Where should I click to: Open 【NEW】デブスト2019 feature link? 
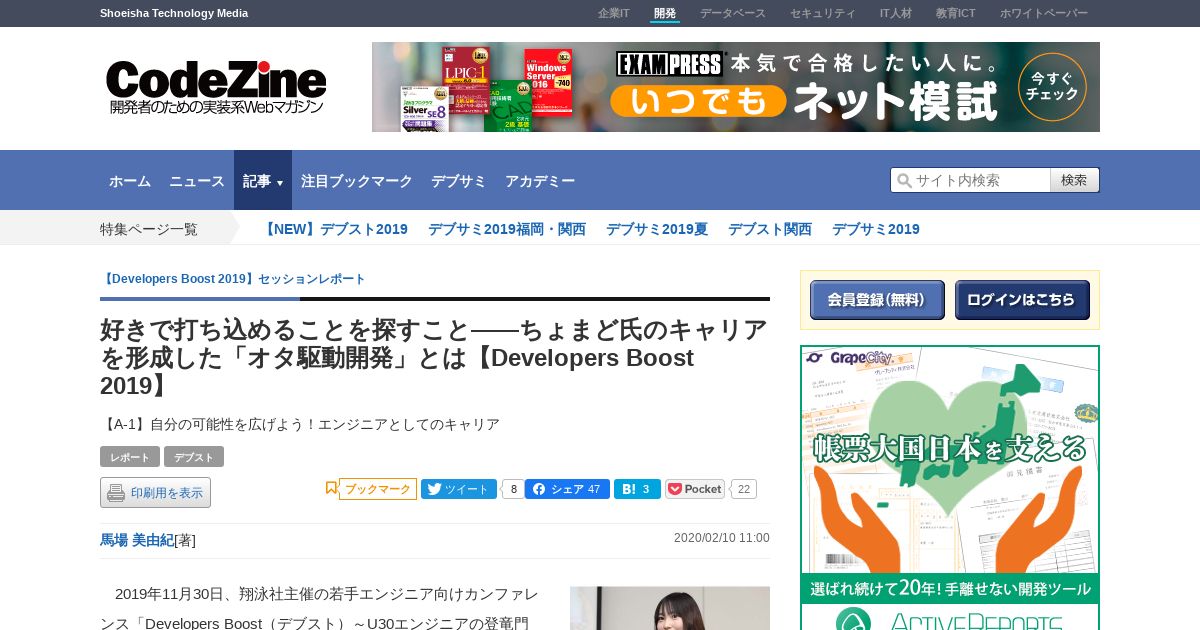coord(334,229)
